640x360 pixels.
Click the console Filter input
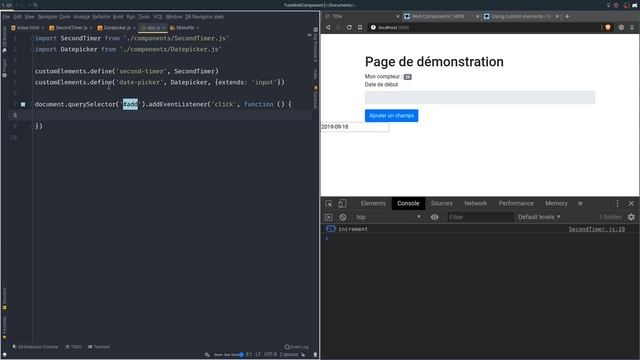480,217
